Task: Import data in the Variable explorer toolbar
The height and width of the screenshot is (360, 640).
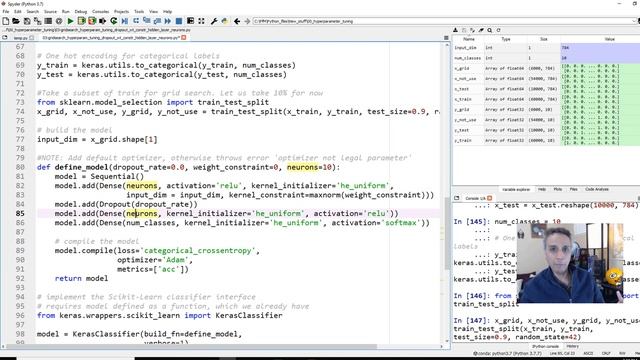Action: 455,30
